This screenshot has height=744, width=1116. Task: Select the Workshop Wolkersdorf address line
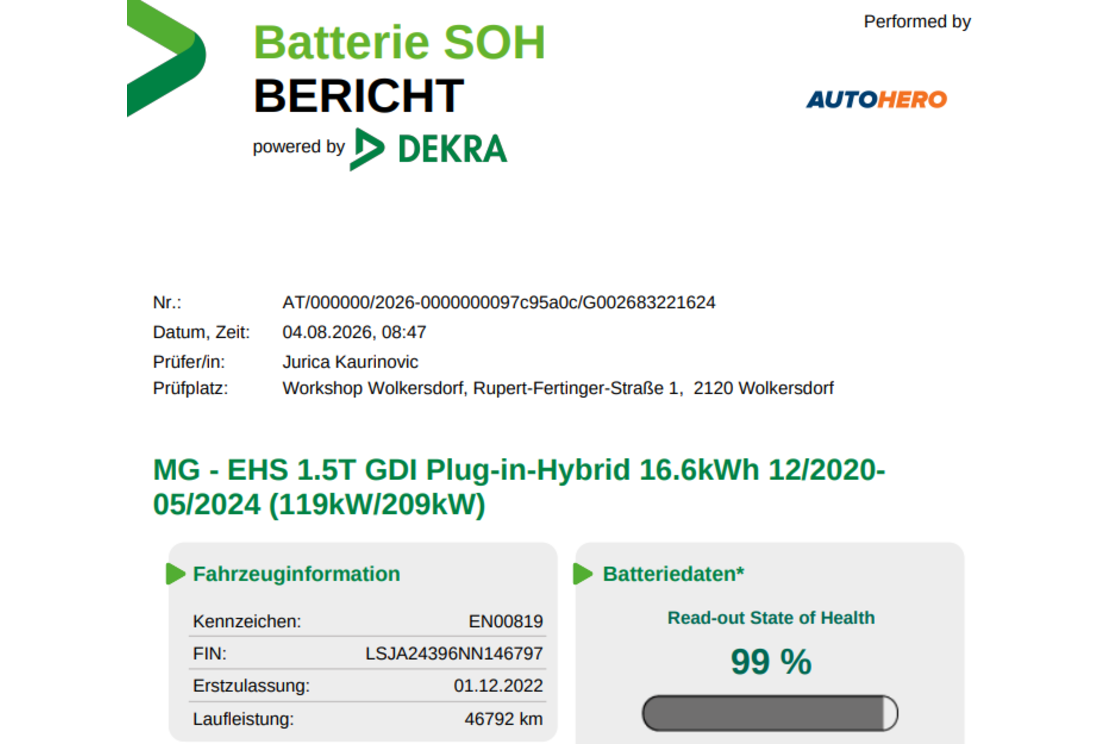pyautogui.click(x=558, y=389)
